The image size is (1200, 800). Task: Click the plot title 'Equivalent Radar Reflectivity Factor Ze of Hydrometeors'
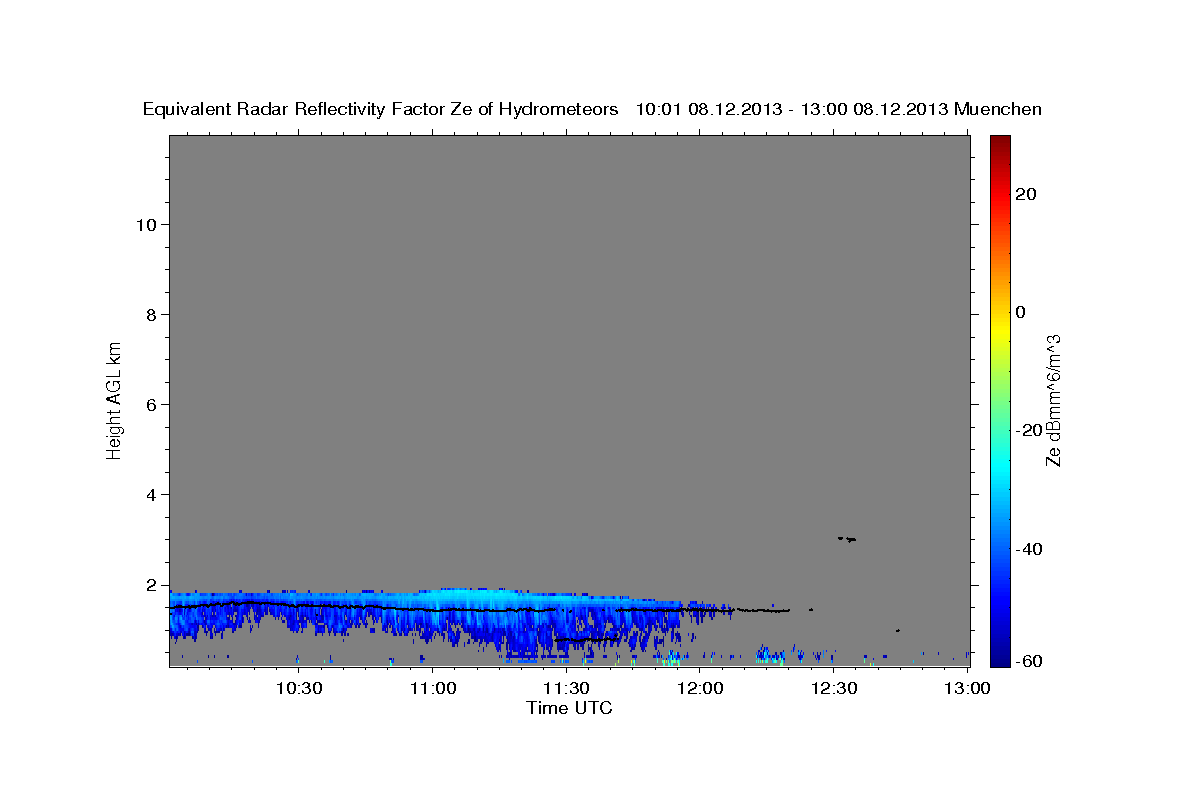pyautogui.click(x=381, y=110)
